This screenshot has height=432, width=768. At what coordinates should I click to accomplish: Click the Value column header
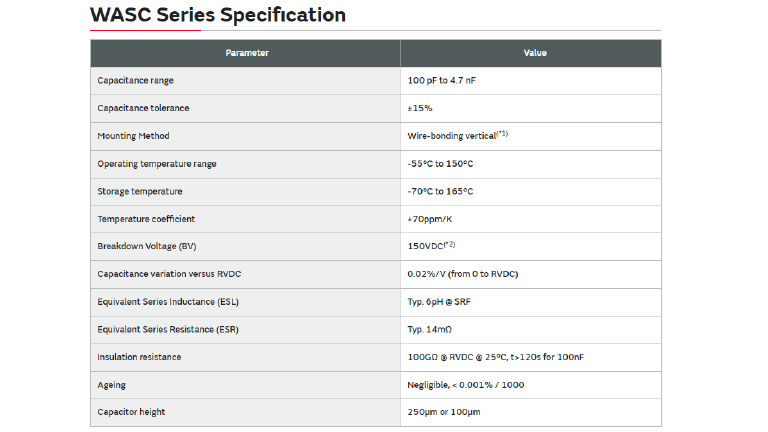[x=535, y=53]
